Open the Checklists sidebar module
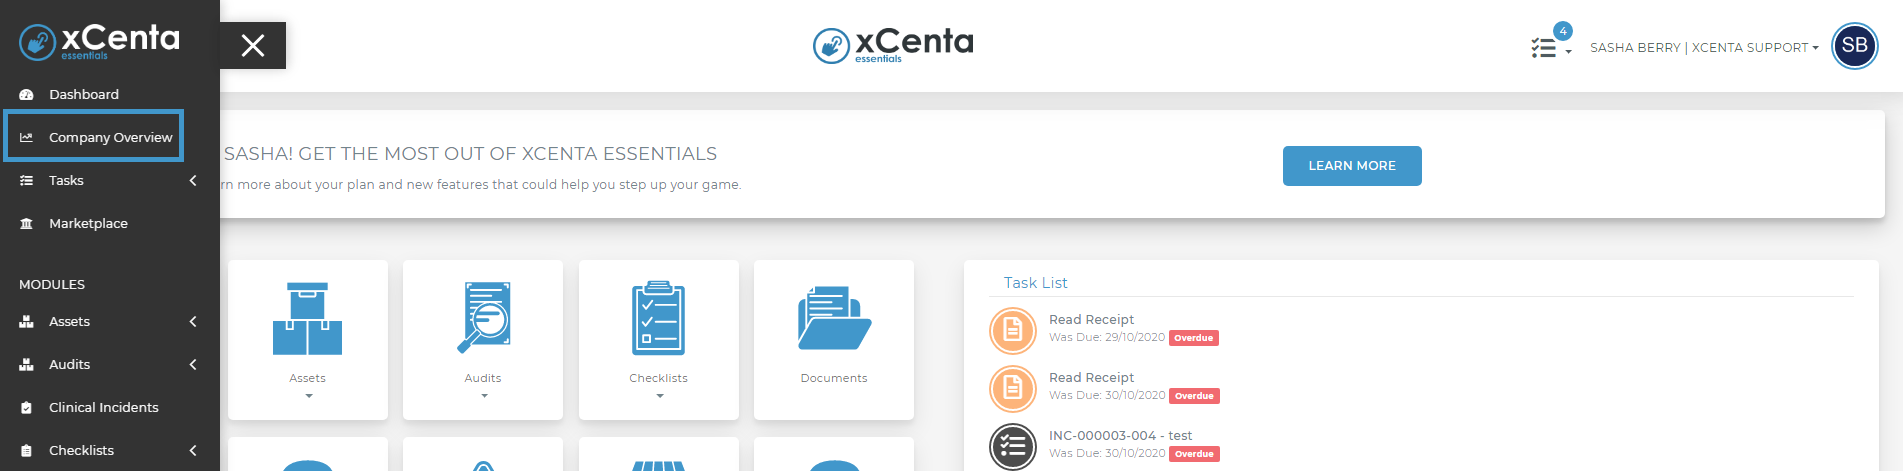The image size is (1903, 471). coord(81,450)
